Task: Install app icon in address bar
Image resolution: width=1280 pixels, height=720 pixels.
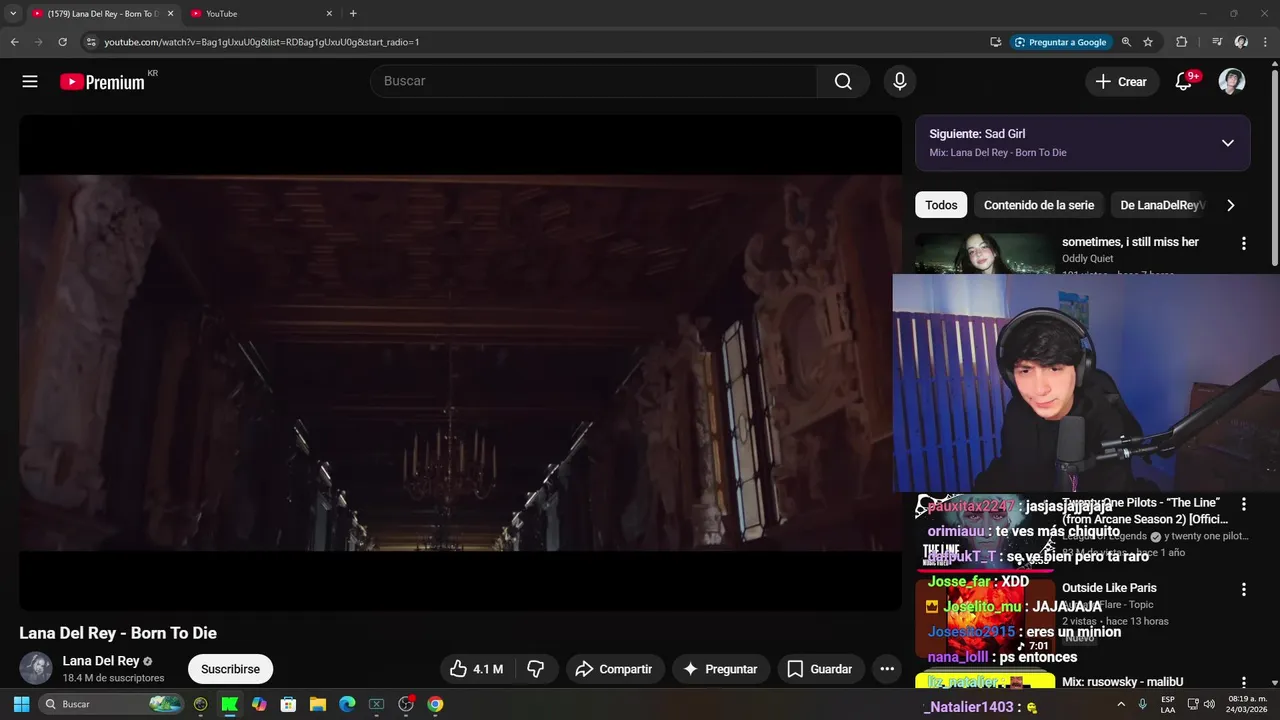Action: (x=995, y=42)
